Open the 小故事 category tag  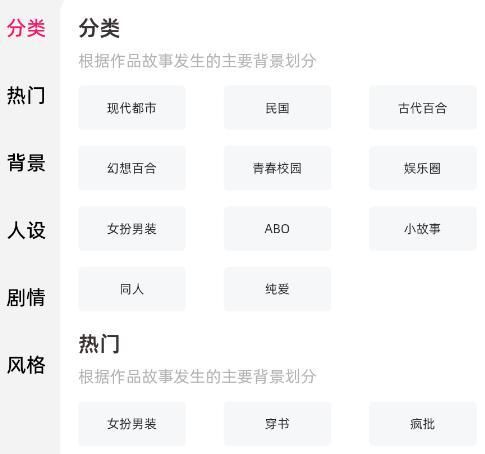coord(423,229)
